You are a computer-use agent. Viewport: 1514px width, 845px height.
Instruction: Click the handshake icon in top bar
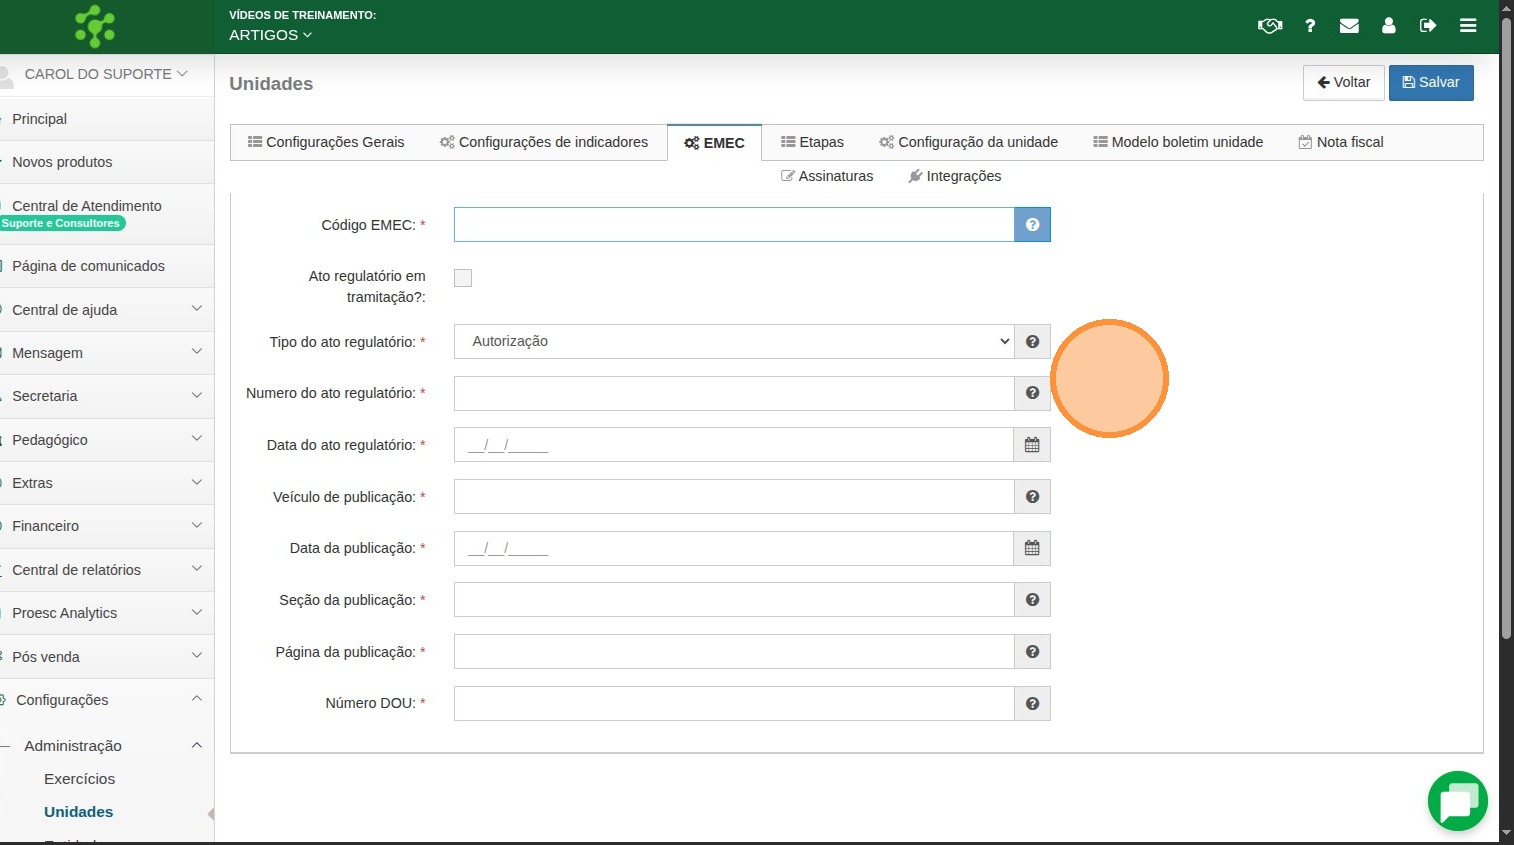[1269, 26]
